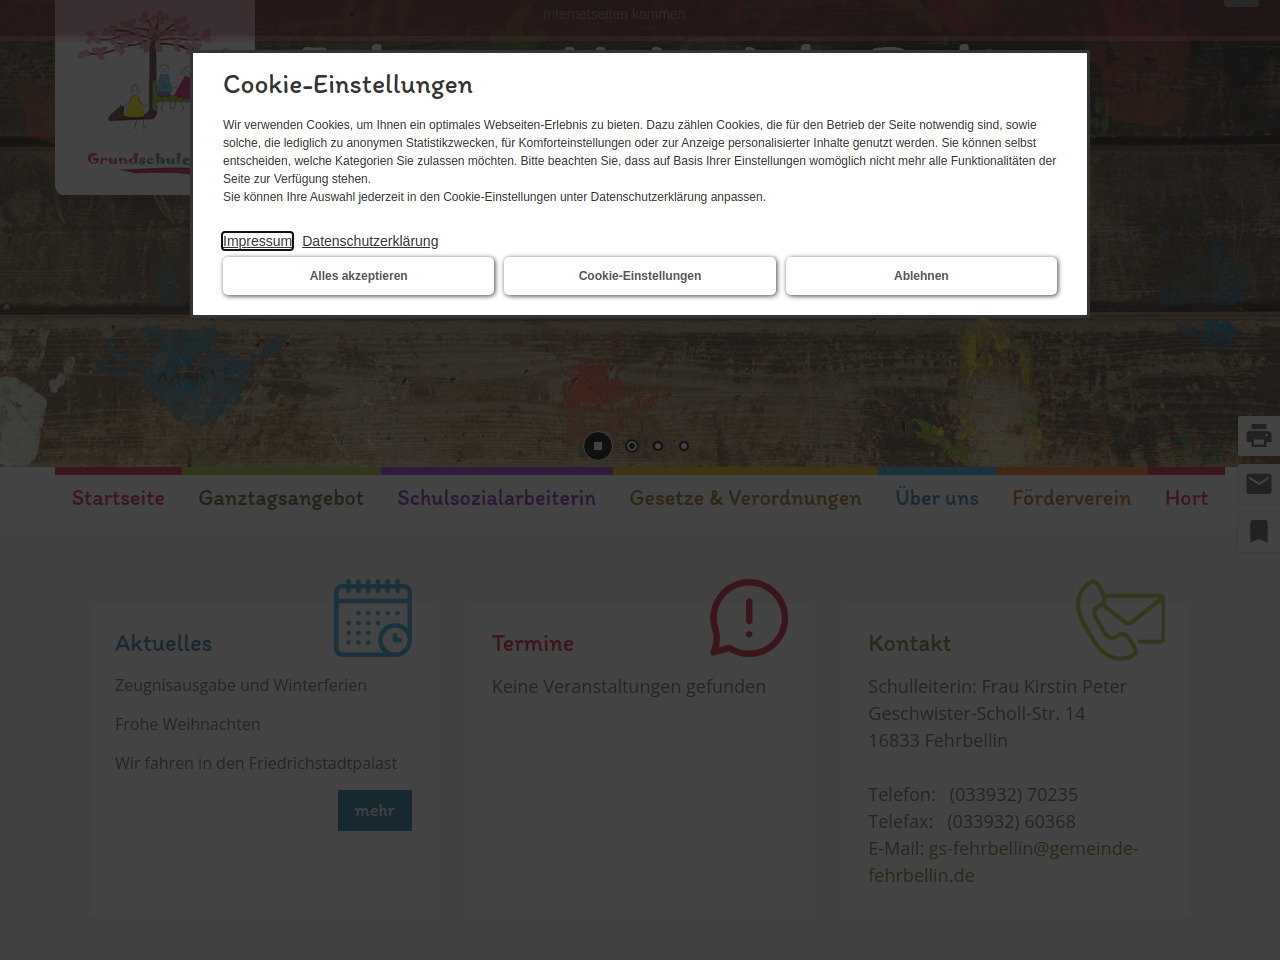Viewport: 1280px width, 960px height.
Task: Open the Impressum link
Action: point(257,241)
